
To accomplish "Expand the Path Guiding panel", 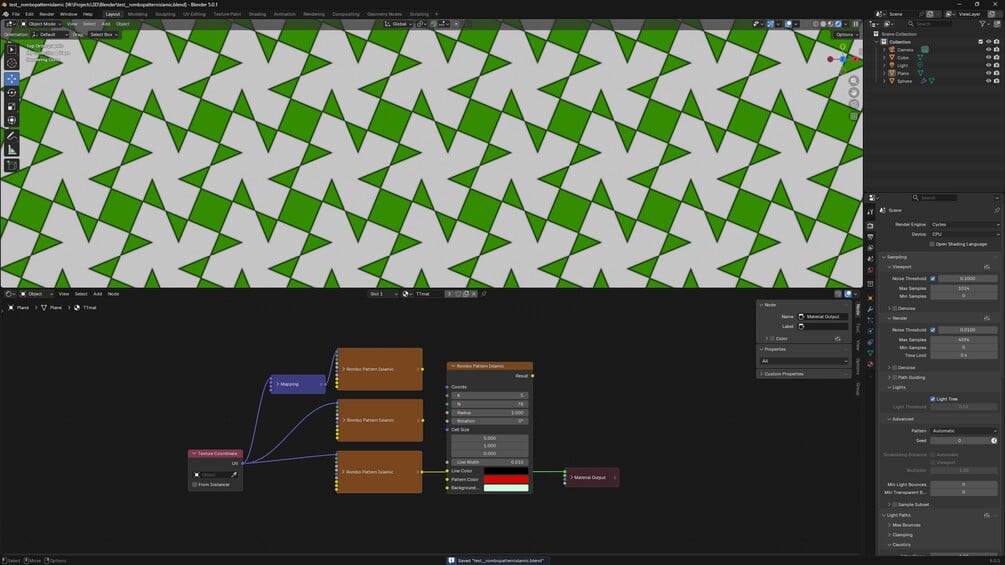I will pyautogui.click(x=908, y=377).
